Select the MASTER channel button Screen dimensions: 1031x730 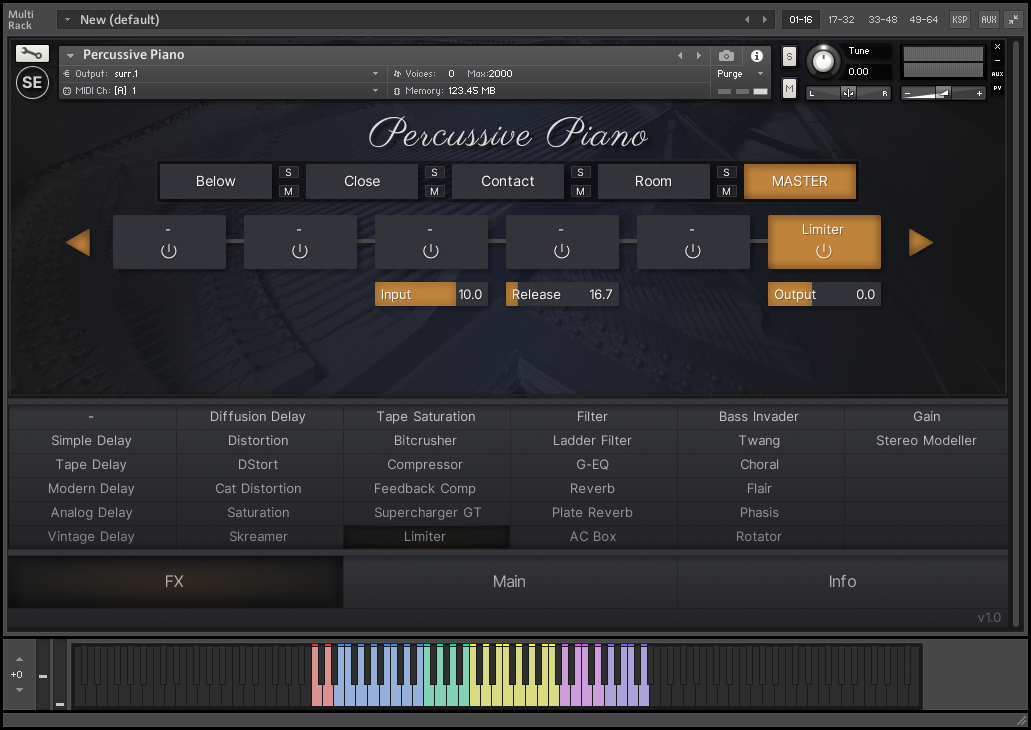pyautogui.click(x=799, y=181)
